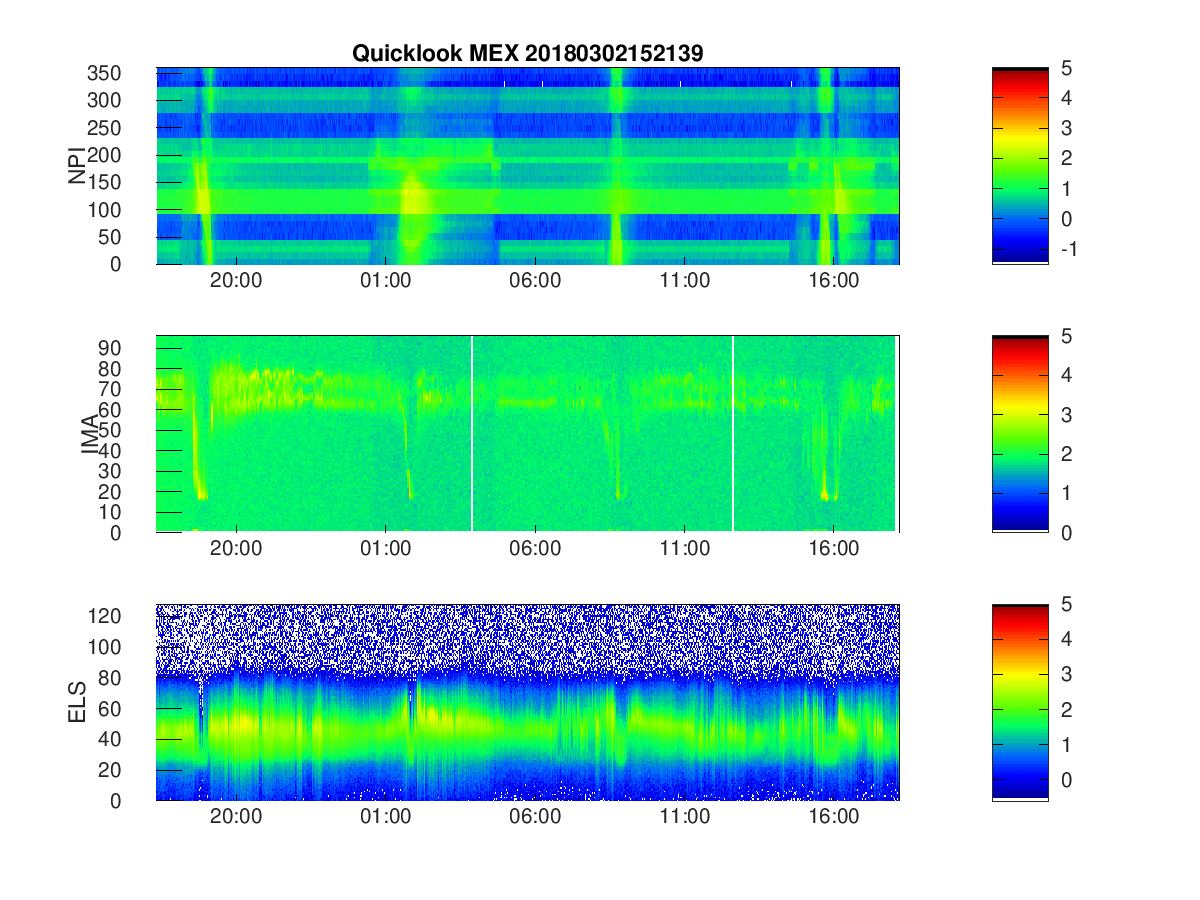Click the 11:00 tick under the IMA panel

[x=685, y=549]
